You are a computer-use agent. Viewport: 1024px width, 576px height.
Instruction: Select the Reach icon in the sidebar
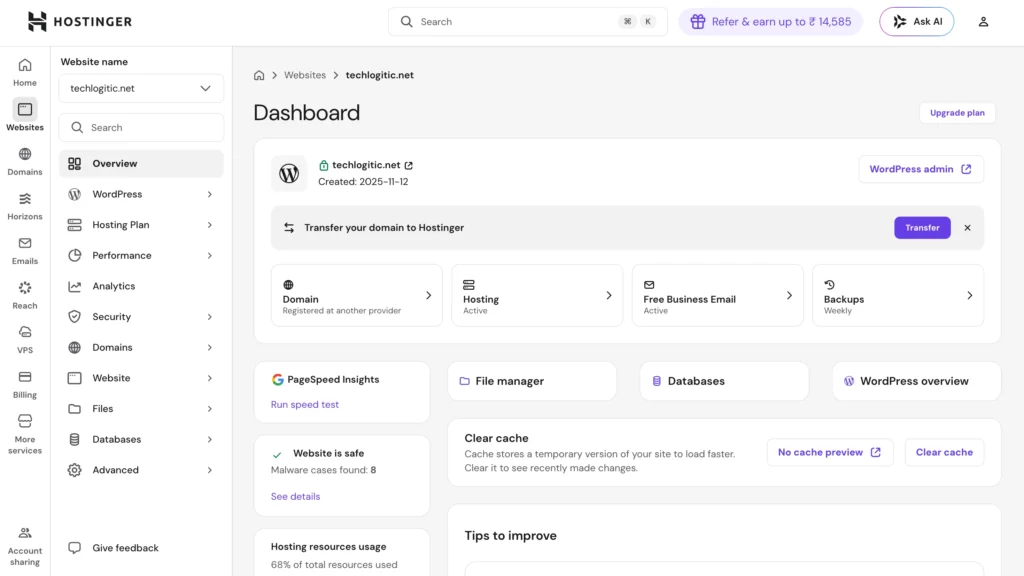coord(24,294)
